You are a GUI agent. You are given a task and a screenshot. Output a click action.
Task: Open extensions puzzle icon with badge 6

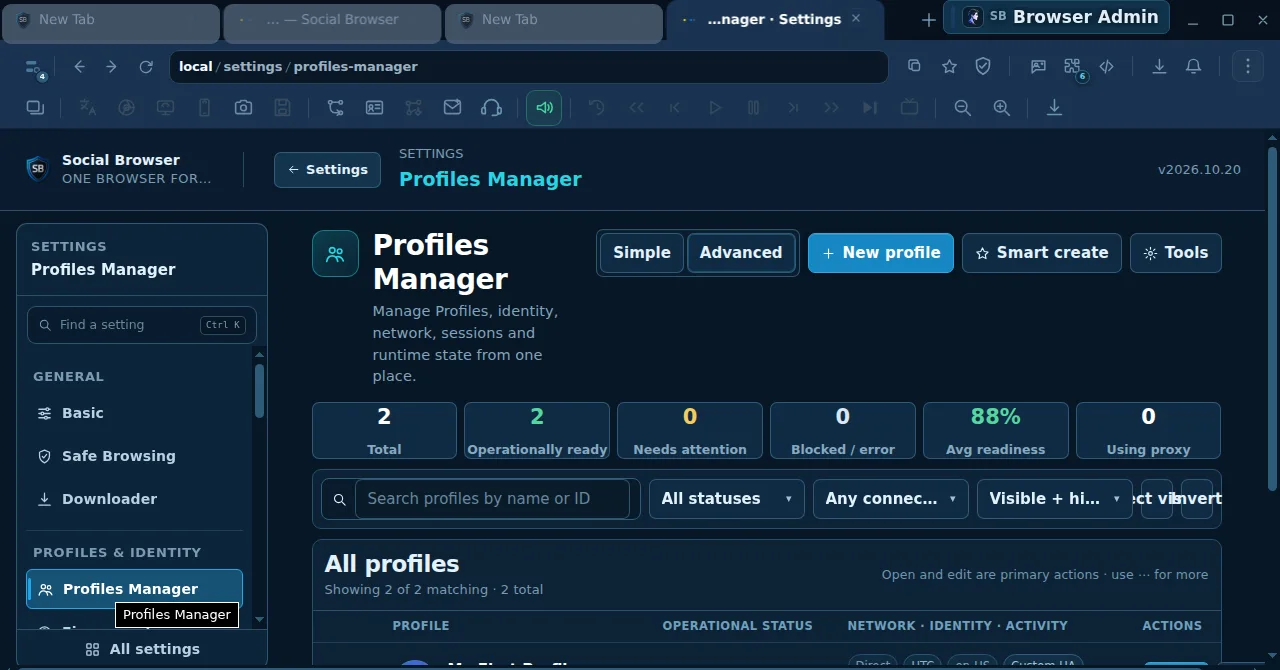pos(1074,67)
